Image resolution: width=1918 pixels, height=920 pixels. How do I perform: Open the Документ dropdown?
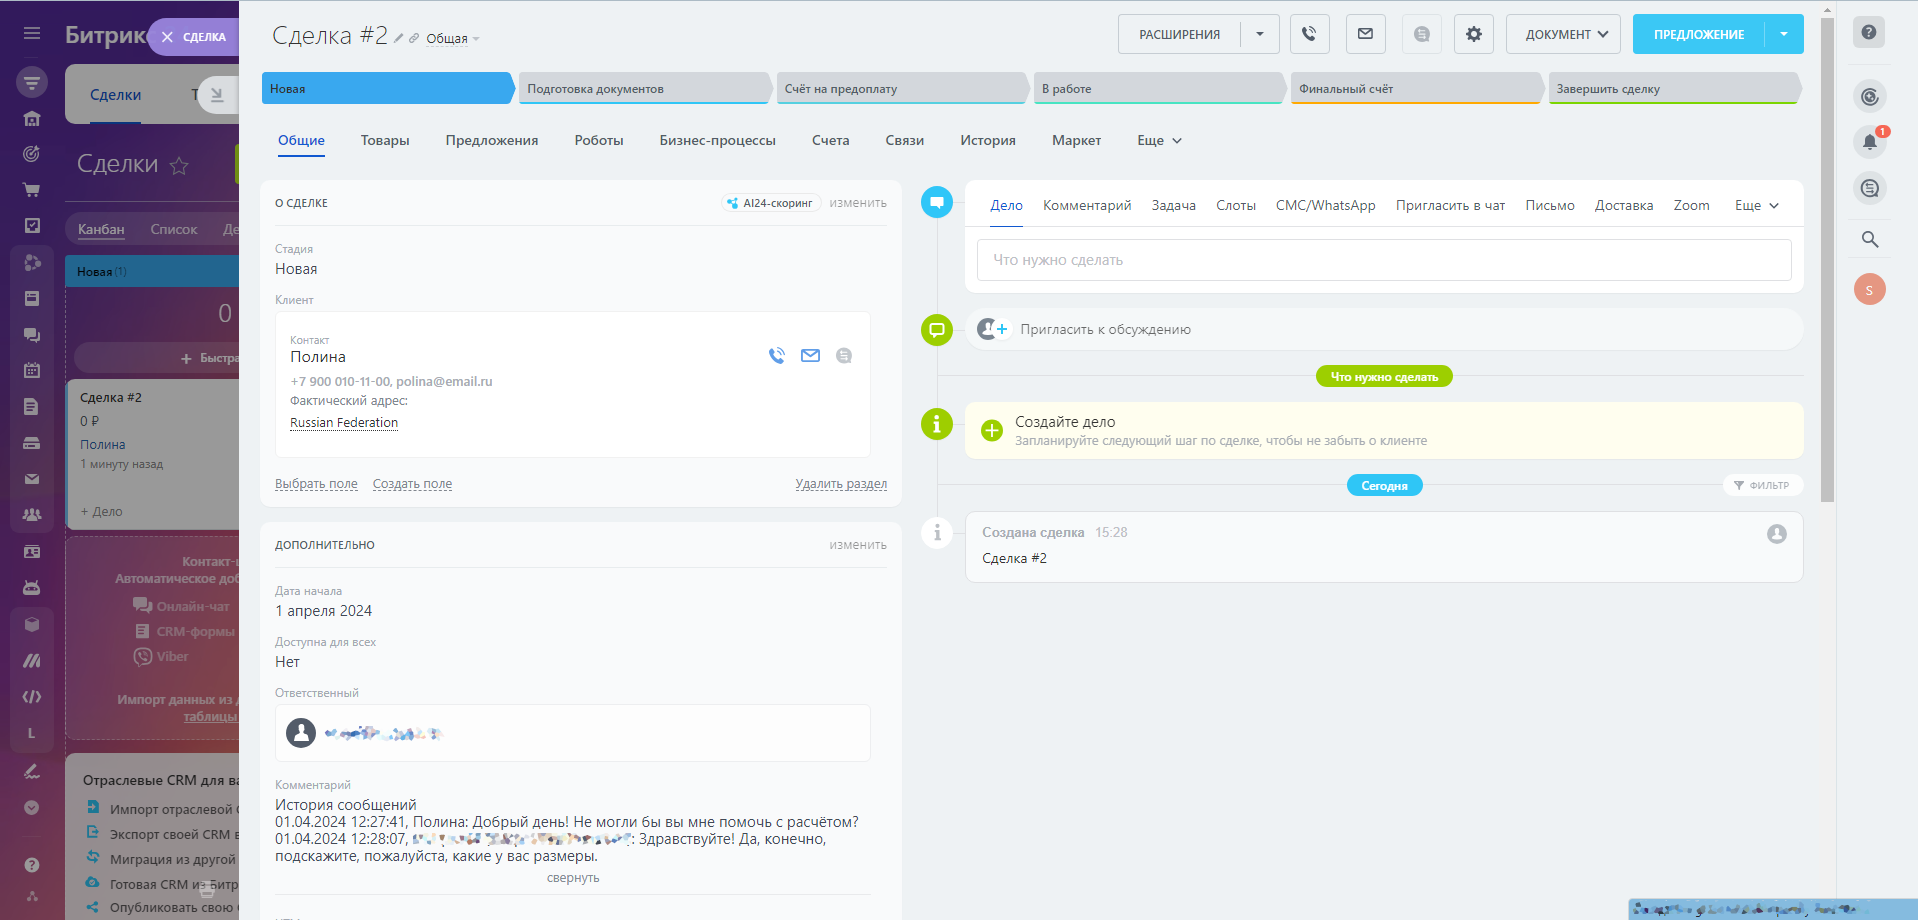(1563, 34)
